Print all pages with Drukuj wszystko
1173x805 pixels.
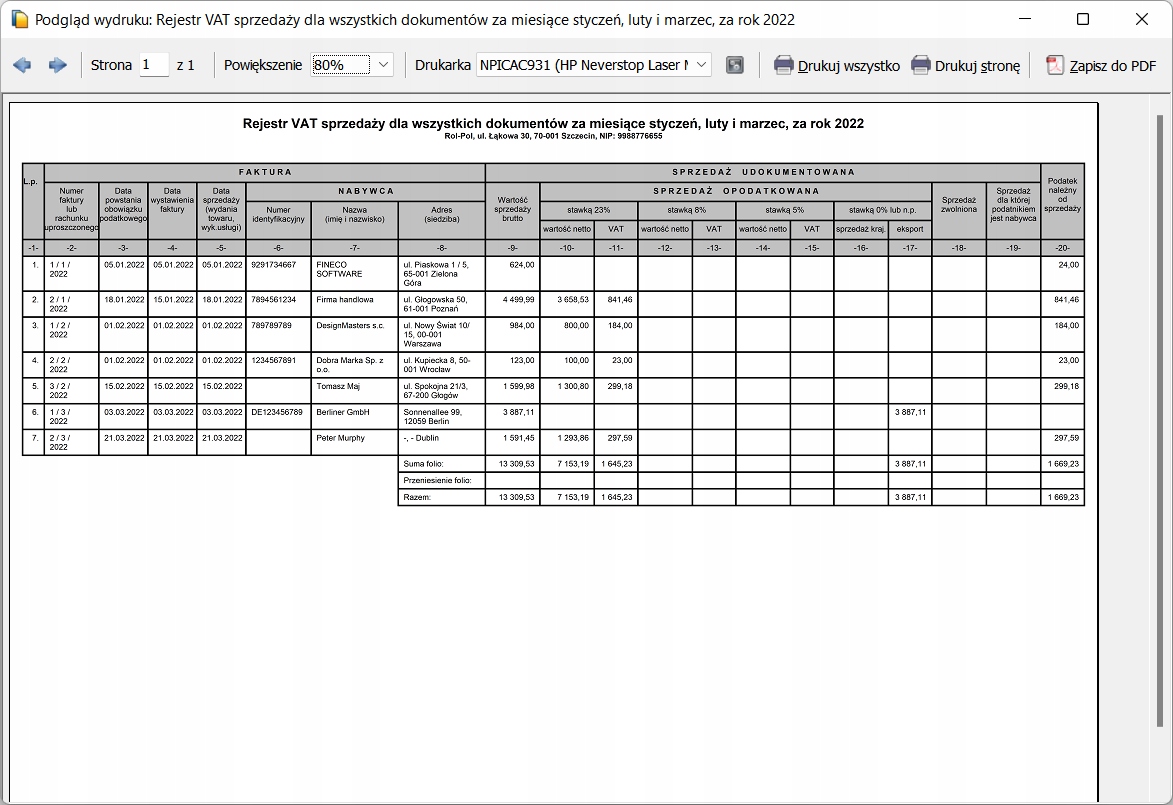pyautogui.click(x=837, y=66)
